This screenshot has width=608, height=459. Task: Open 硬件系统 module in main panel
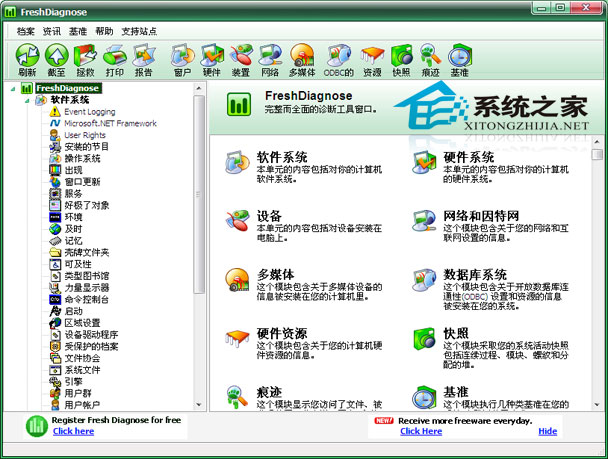pos(469,157)
